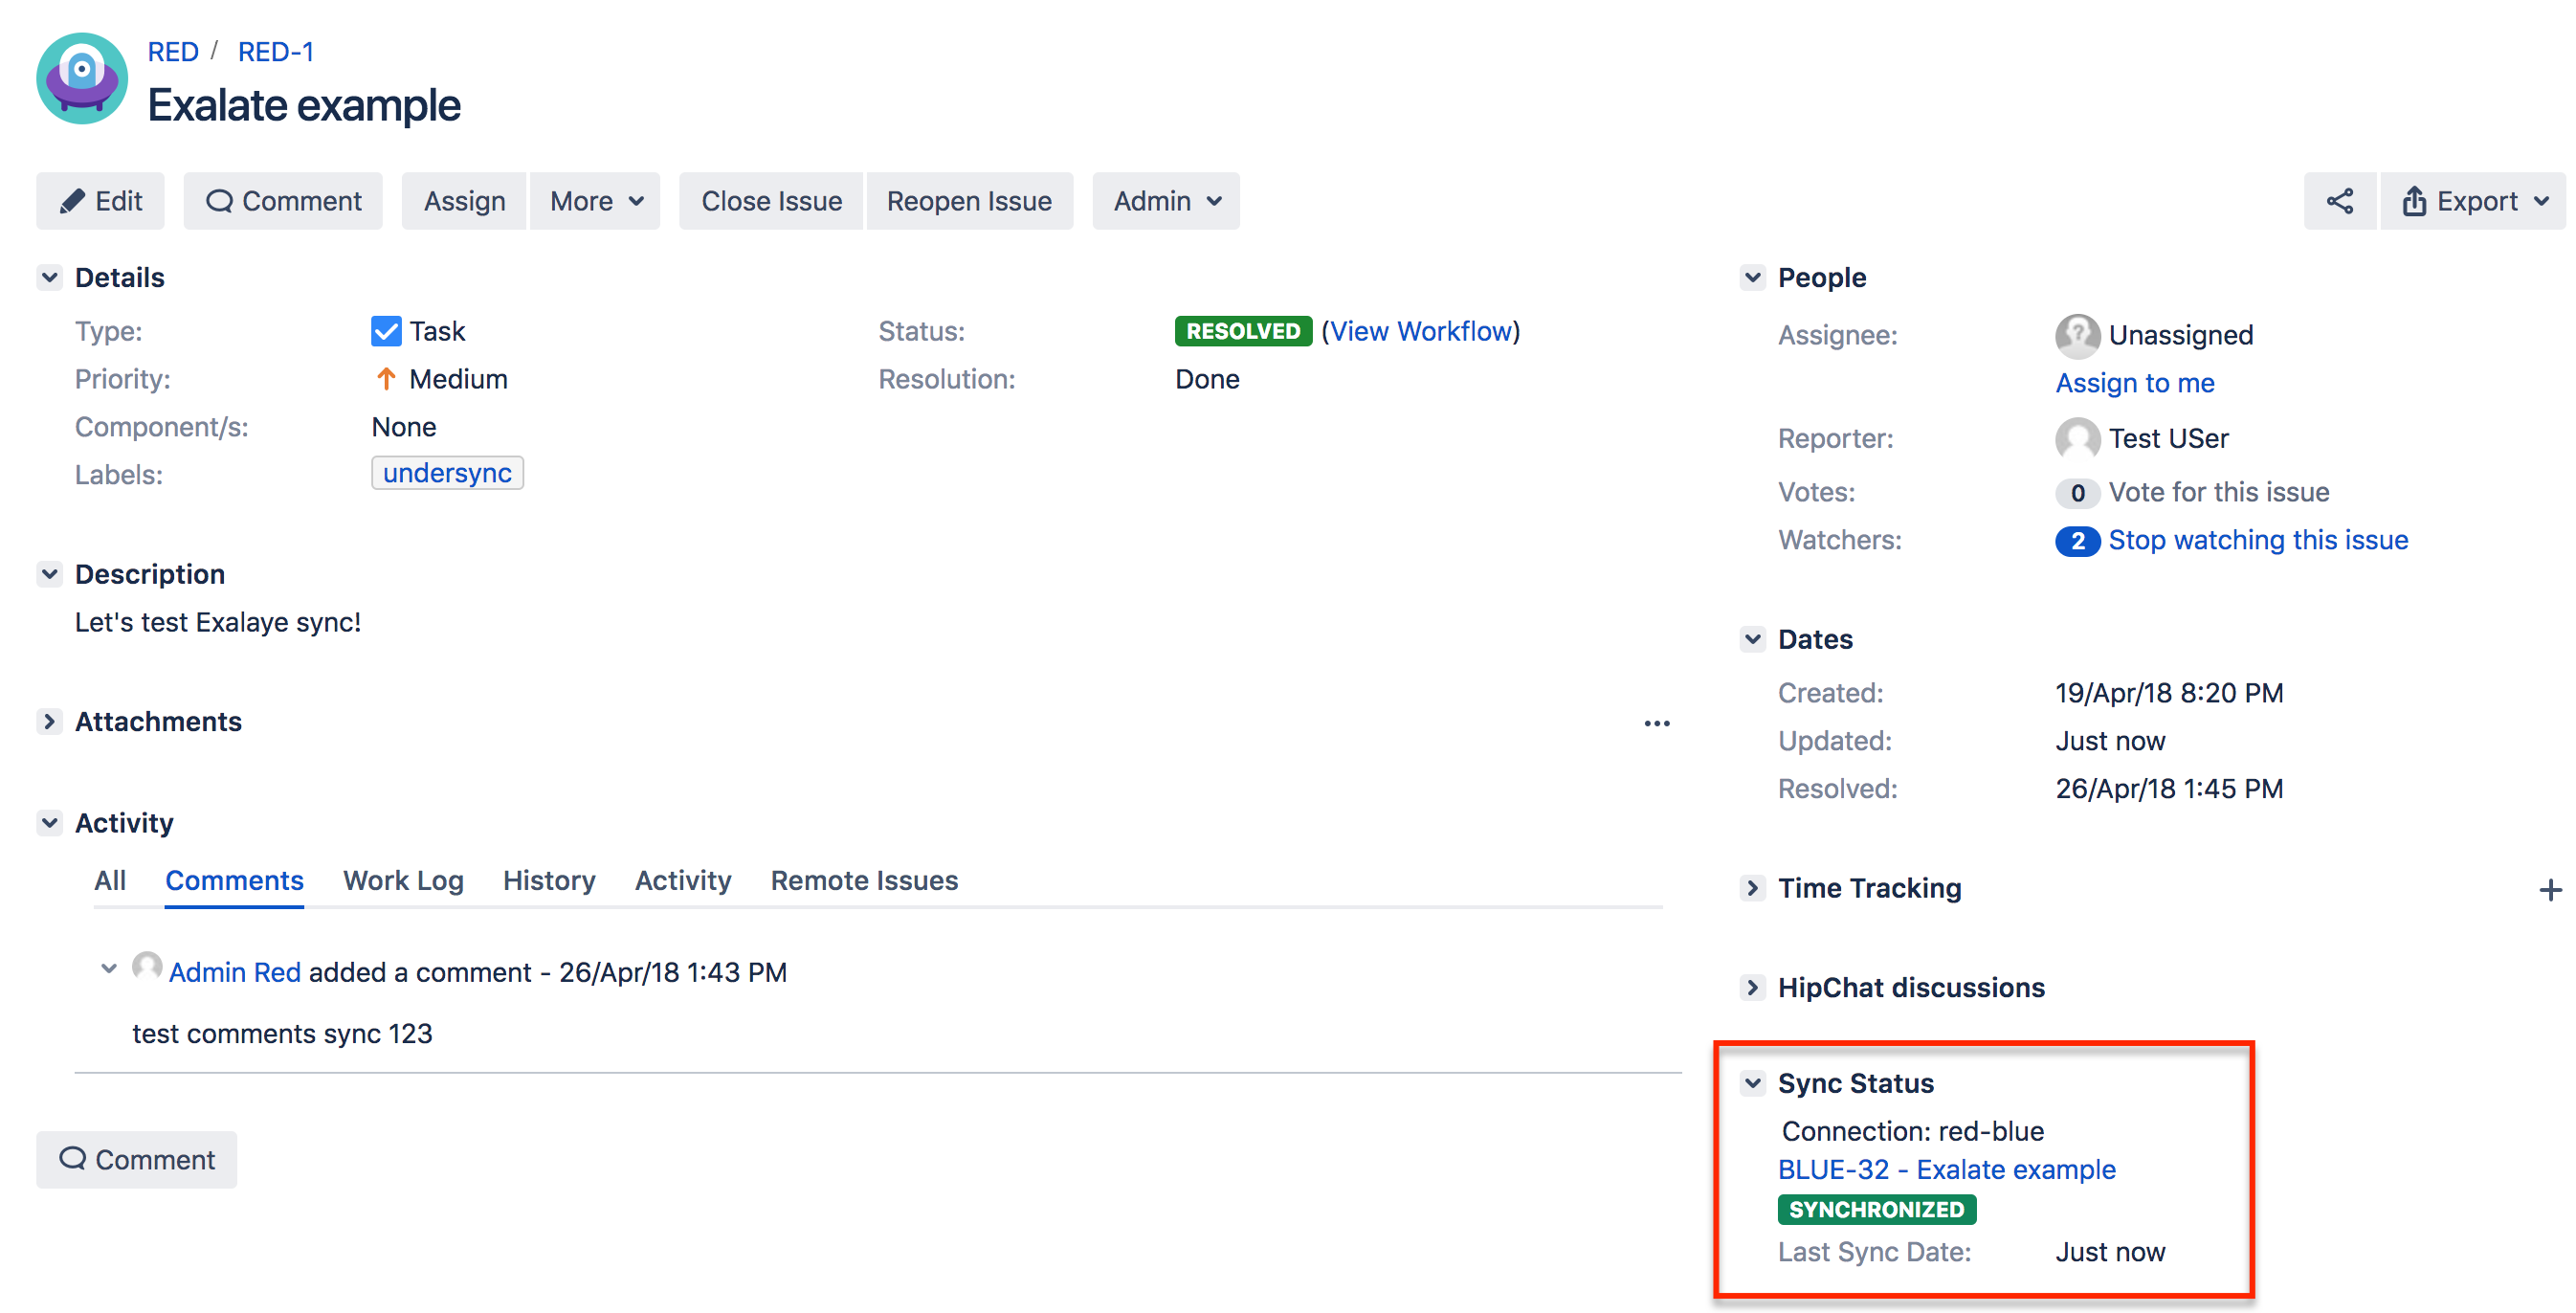Switch to the History tab
The height and width of the screenshot is (1313, 2576).
[x=549, y=880]
